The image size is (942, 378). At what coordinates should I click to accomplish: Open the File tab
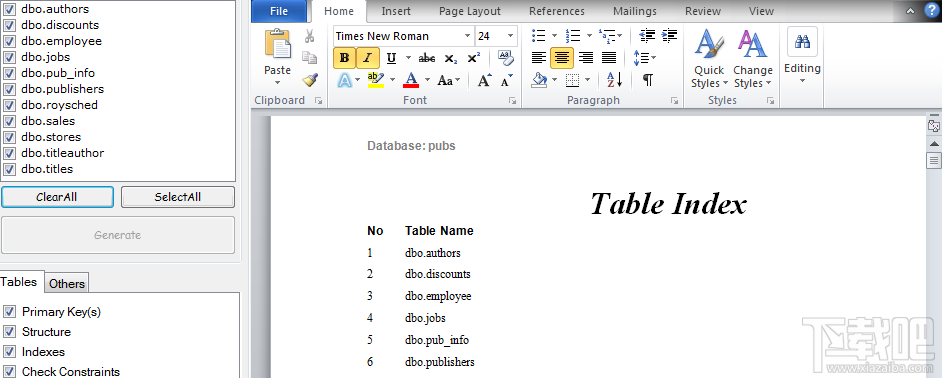(279, 11)
